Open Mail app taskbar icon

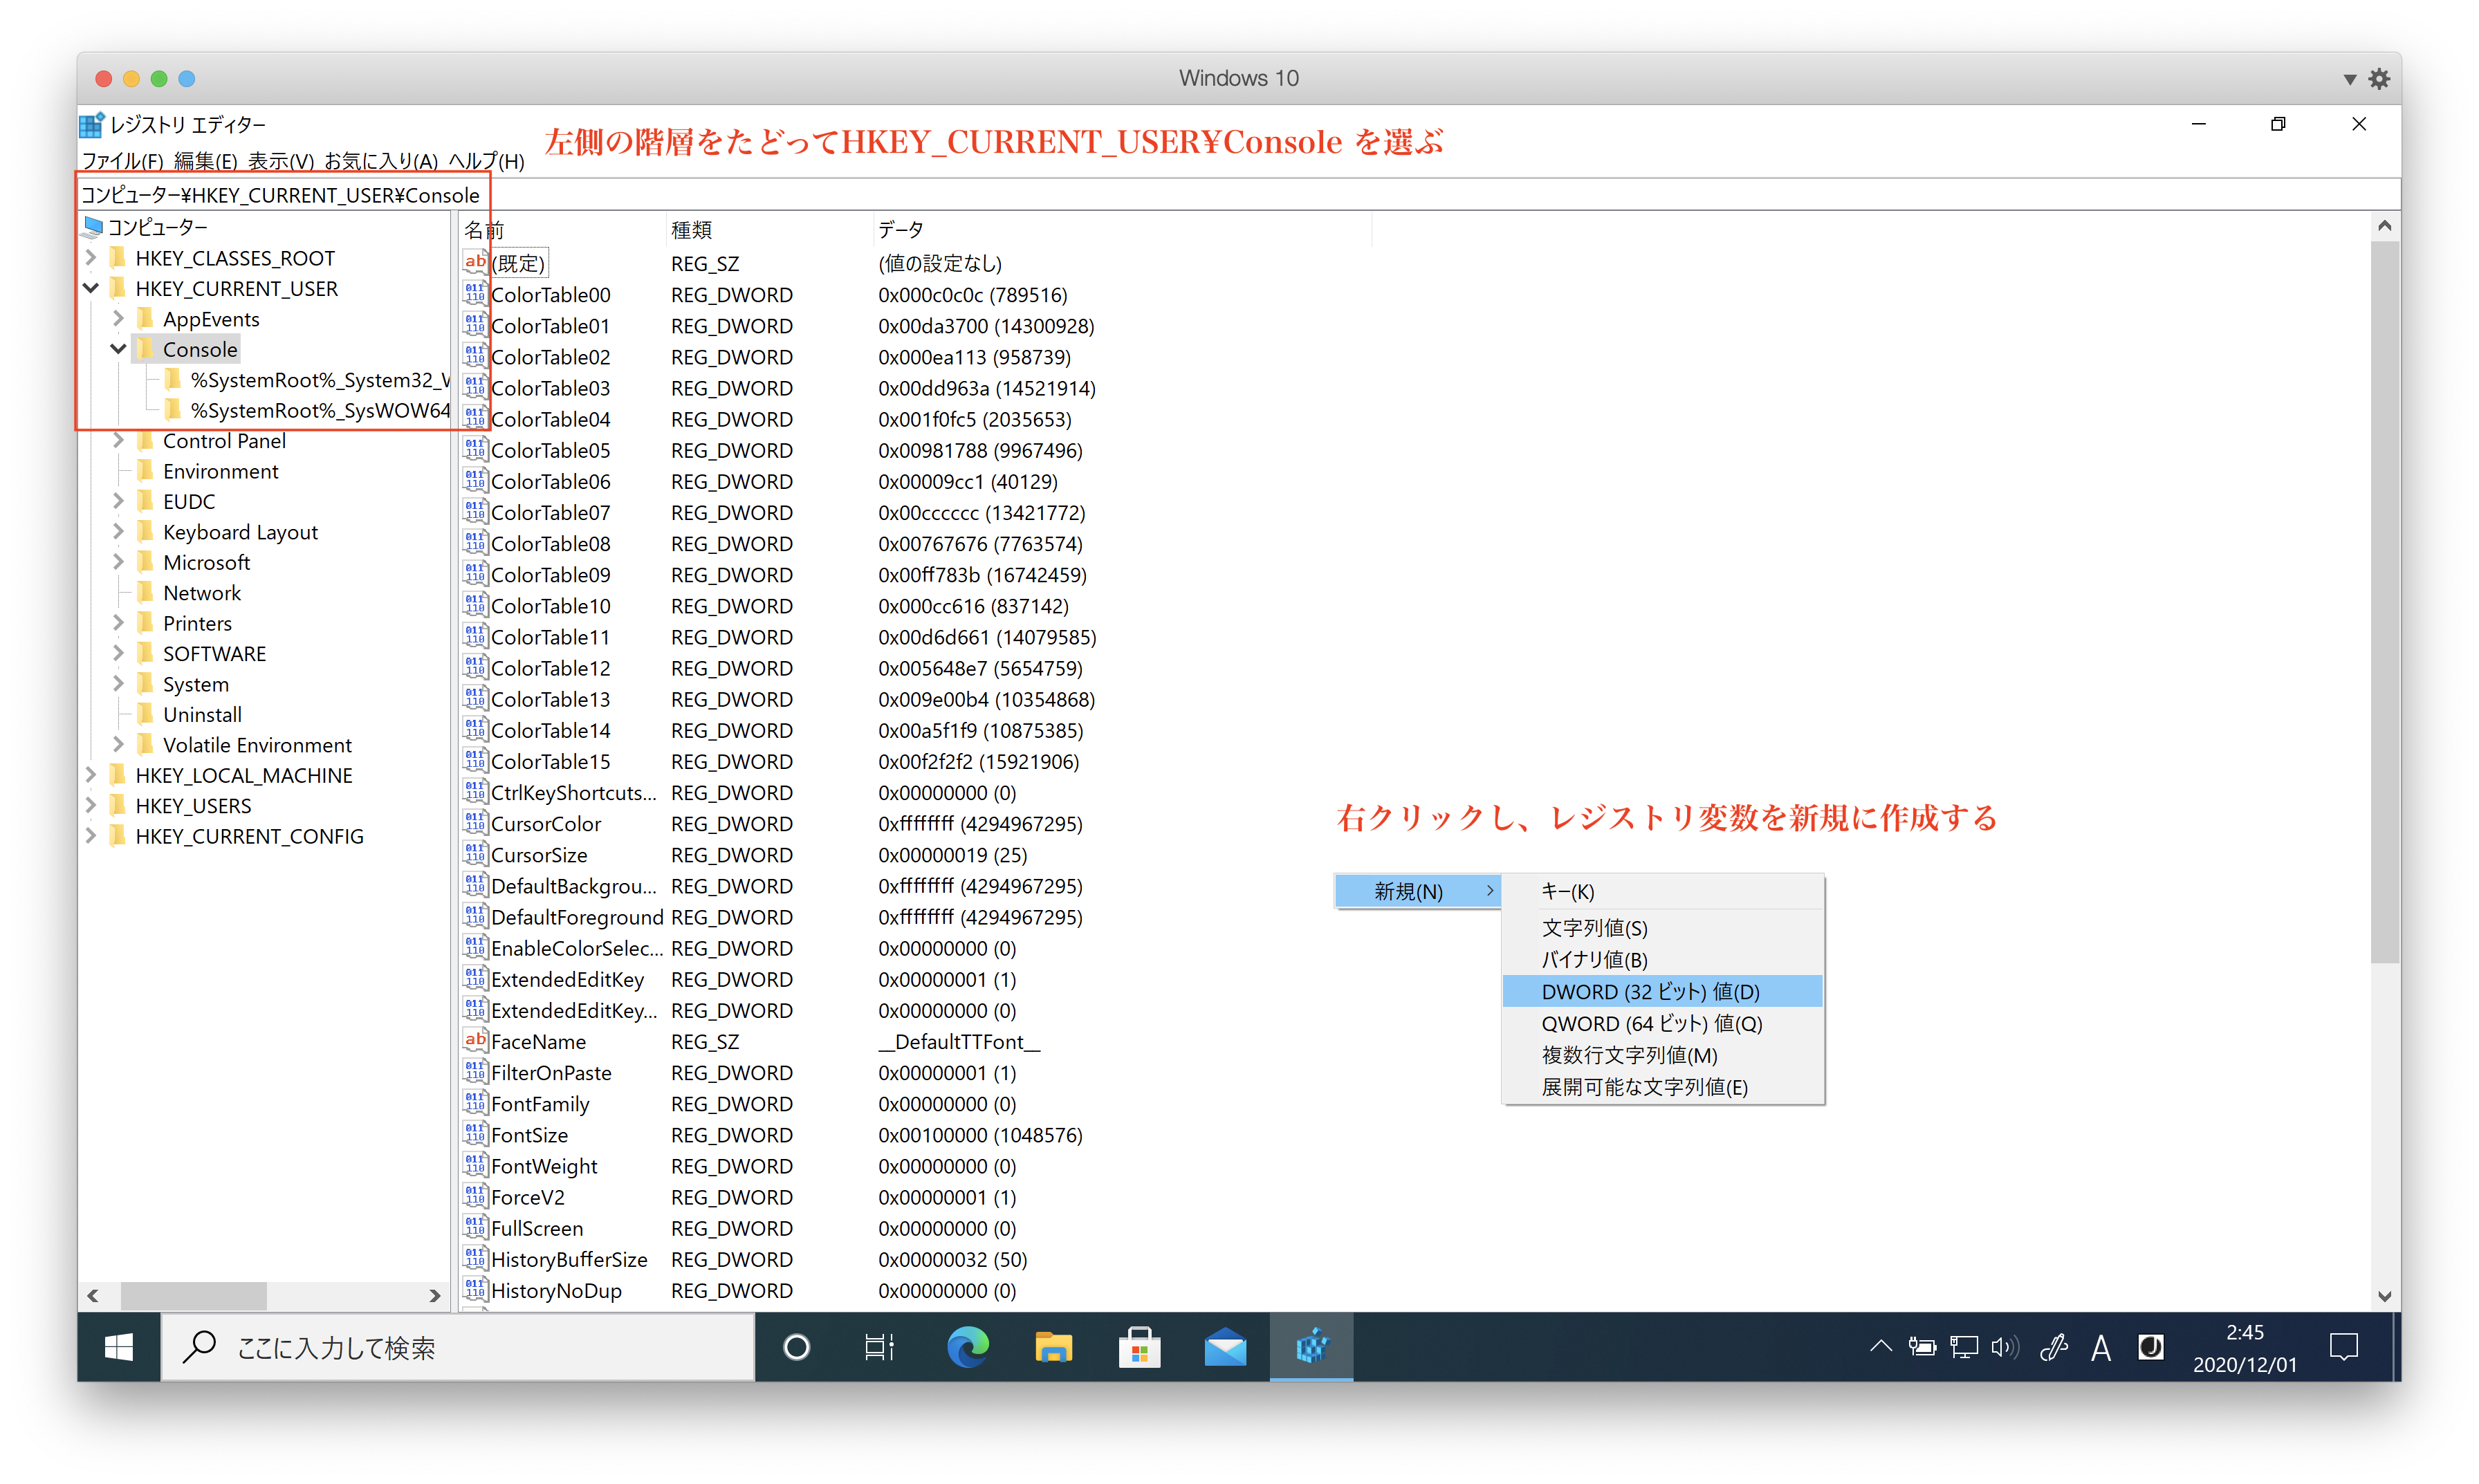pos(1225,1348)
